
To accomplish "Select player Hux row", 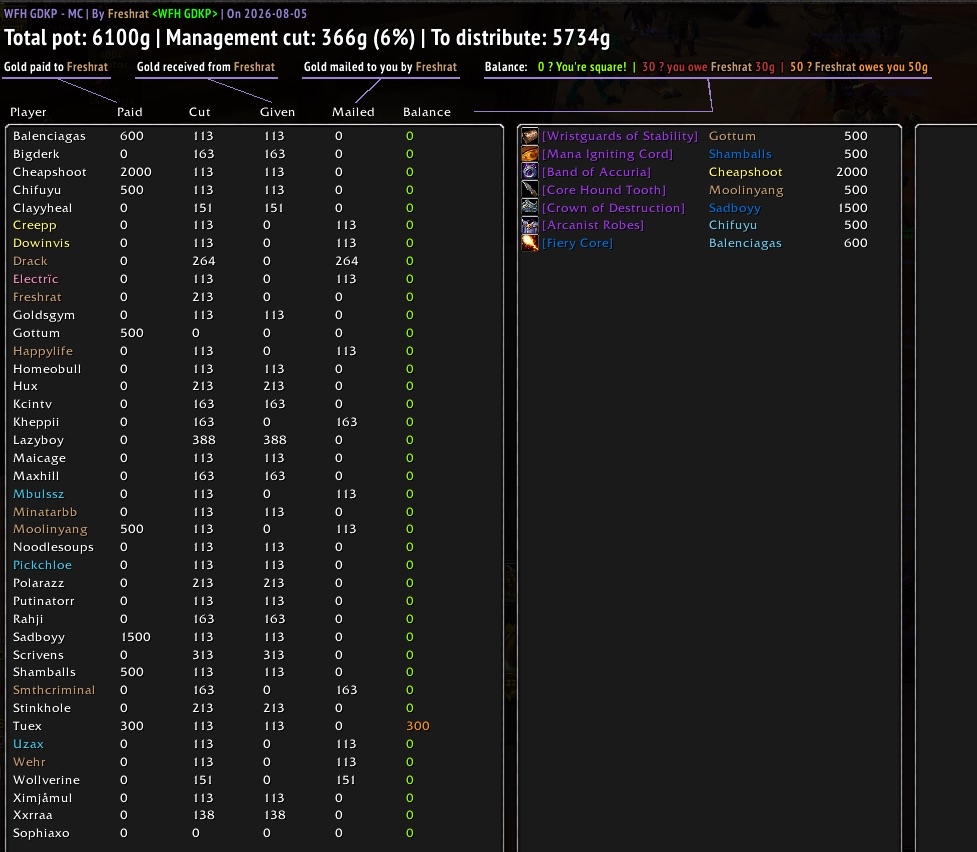I will tap(254, 386).
